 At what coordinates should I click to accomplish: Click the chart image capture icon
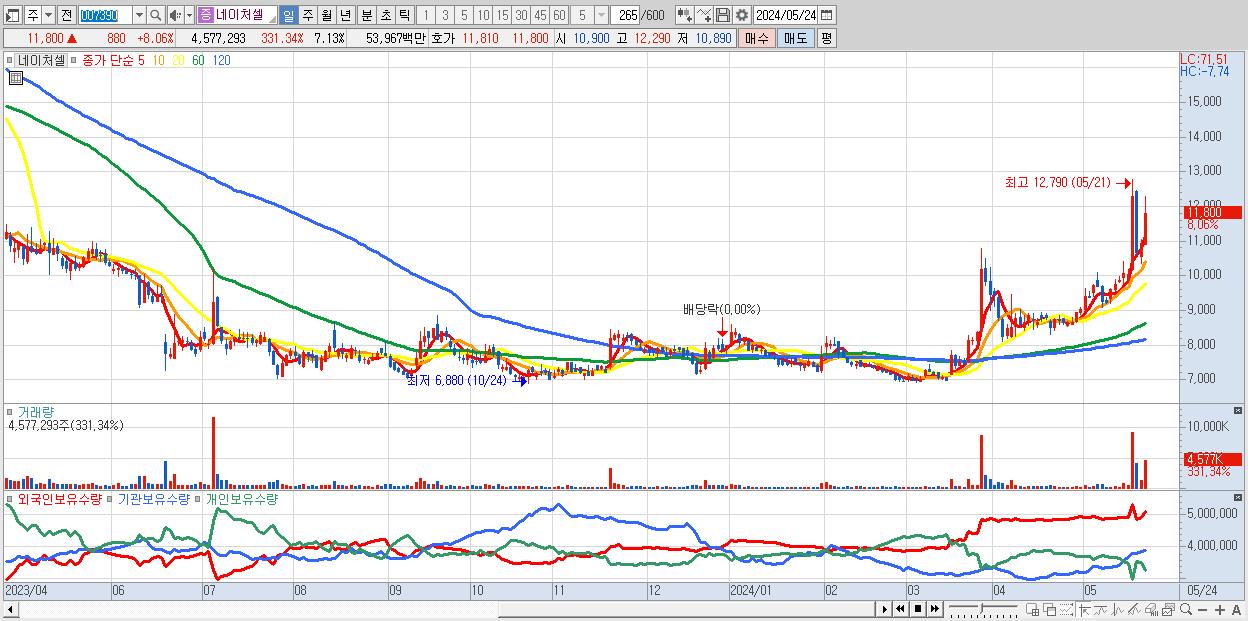[1169, 609]
